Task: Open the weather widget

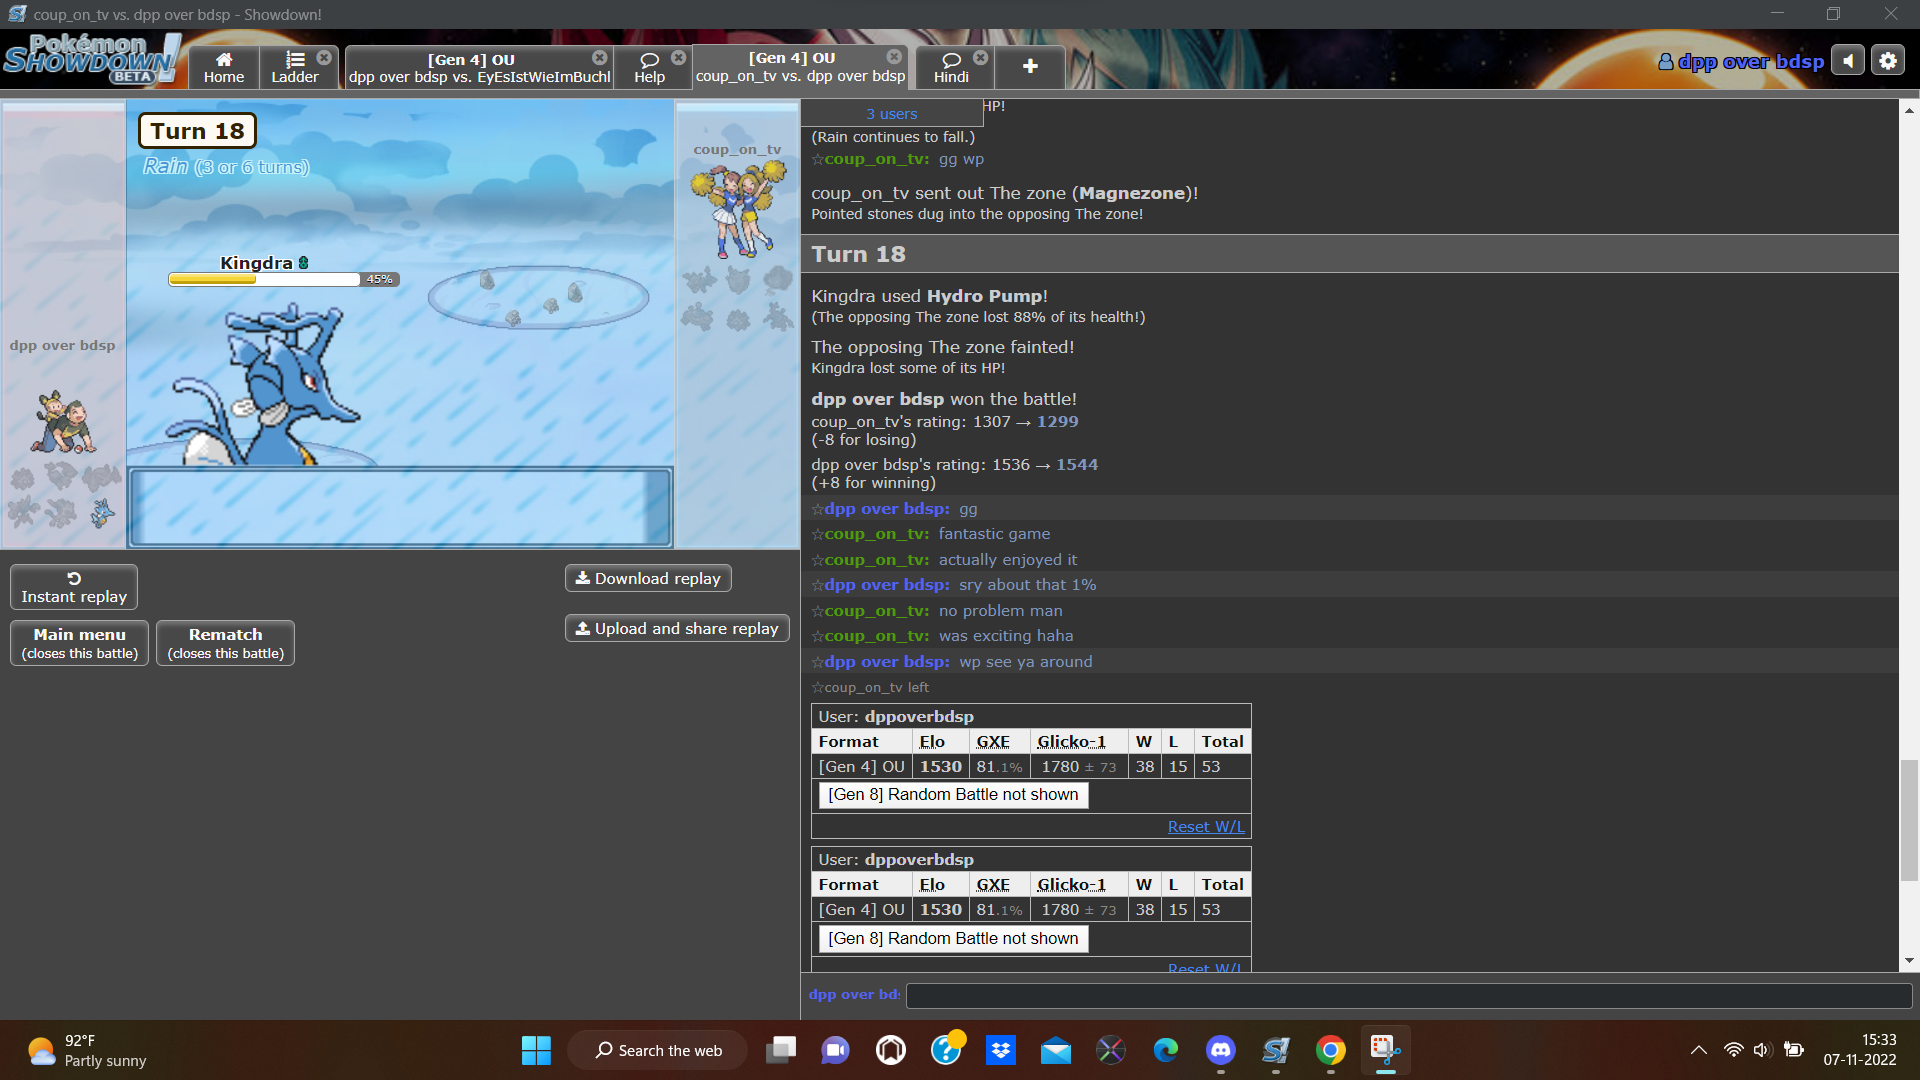Action: click(88, 1050)
